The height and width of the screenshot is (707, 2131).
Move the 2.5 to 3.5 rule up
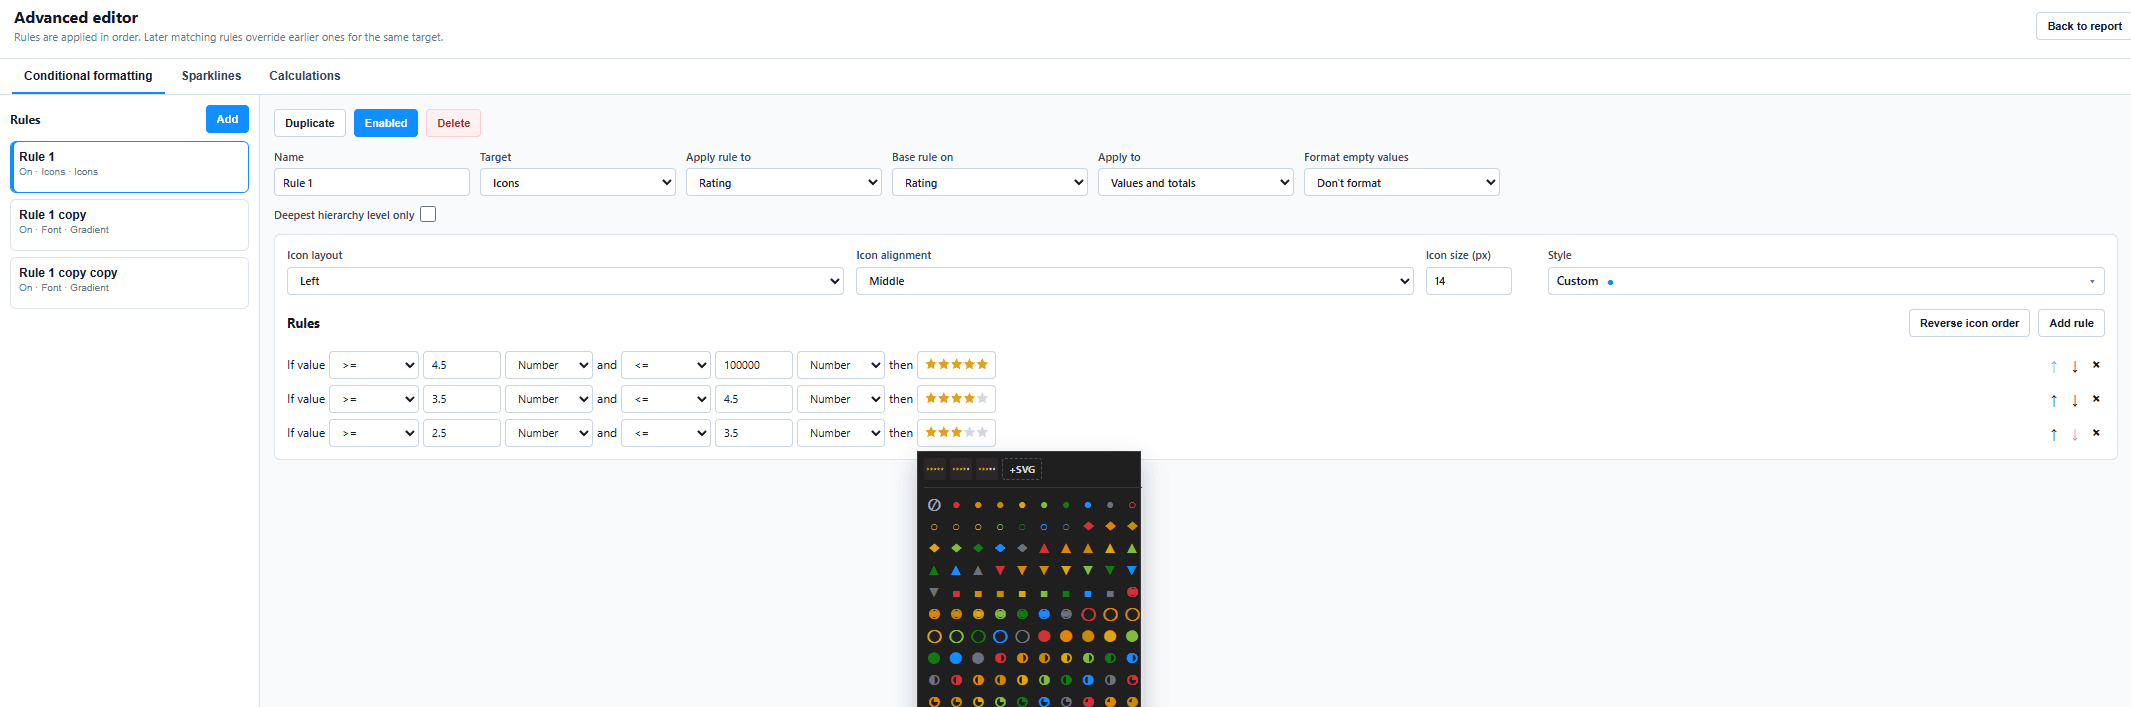point(2054,434)
